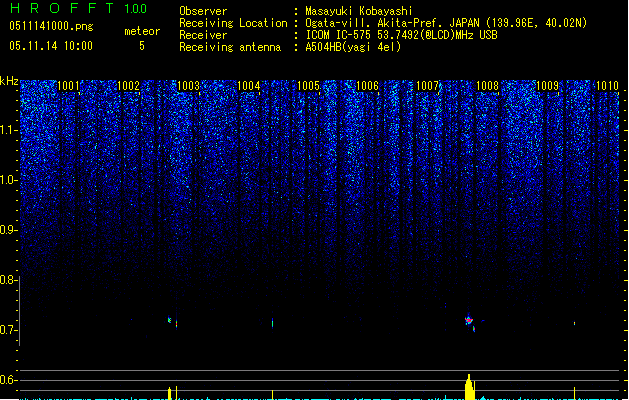Click the bright meteor echo near 1008
Viewport: 629px width, 400px height.
coord(469,321)
